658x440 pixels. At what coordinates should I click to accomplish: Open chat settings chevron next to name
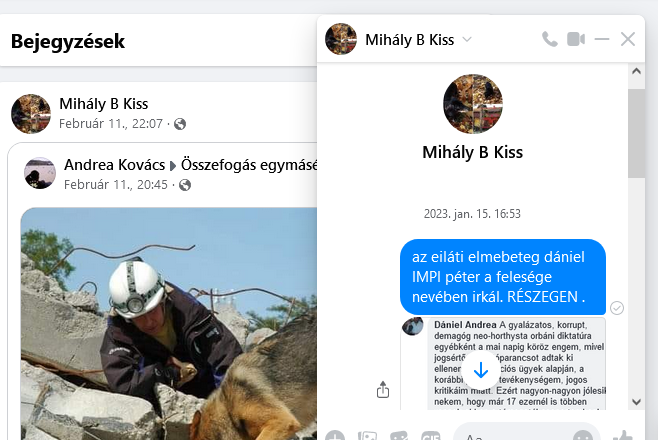pyautogui.click(x=467, y=40)
